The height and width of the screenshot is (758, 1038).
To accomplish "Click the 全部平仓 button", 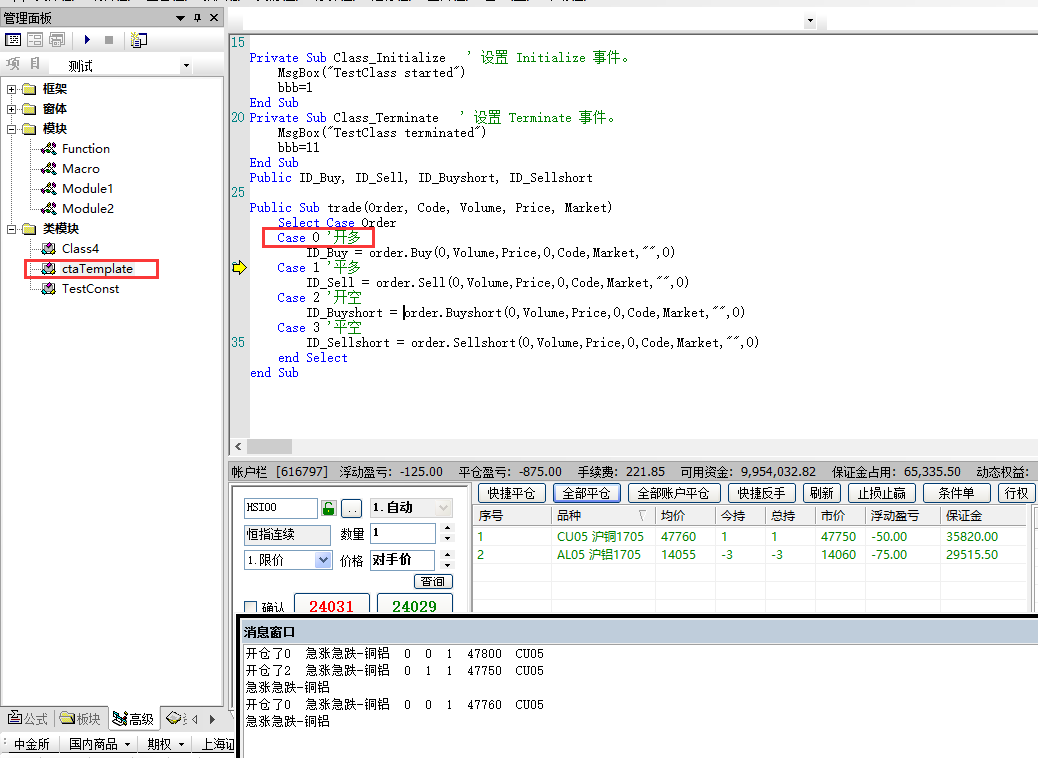I will pyautogui.click(x=587, y=493).
